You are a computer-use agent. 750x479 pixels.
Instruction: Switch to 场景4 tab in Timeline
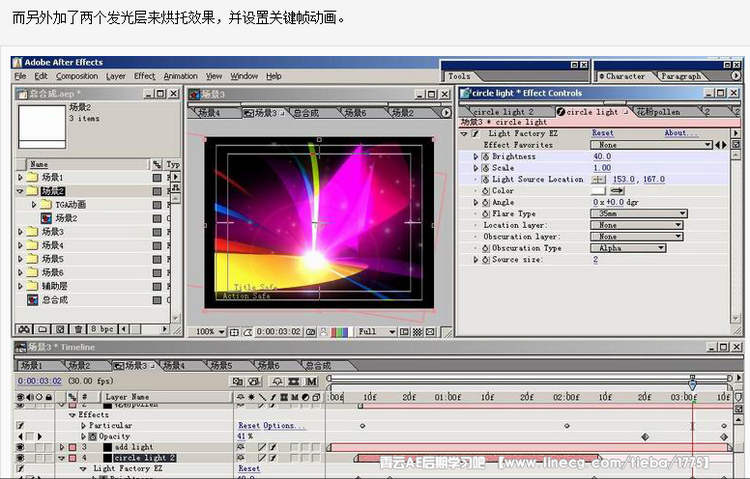pos(174,366)
